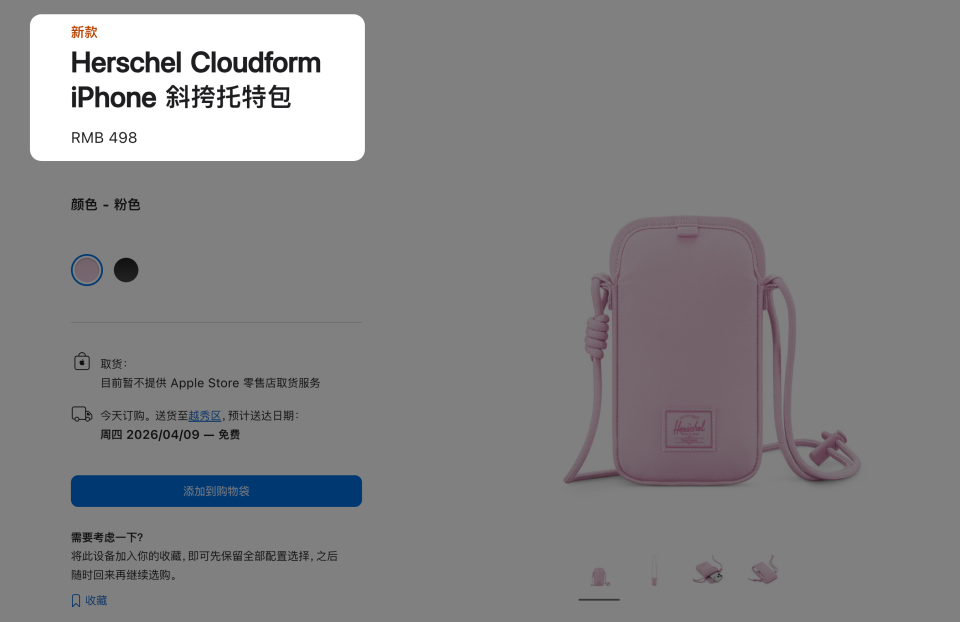Open the 越秀区 delivery location link
This screenshot has width=960, height=622.
click(204, 416)
